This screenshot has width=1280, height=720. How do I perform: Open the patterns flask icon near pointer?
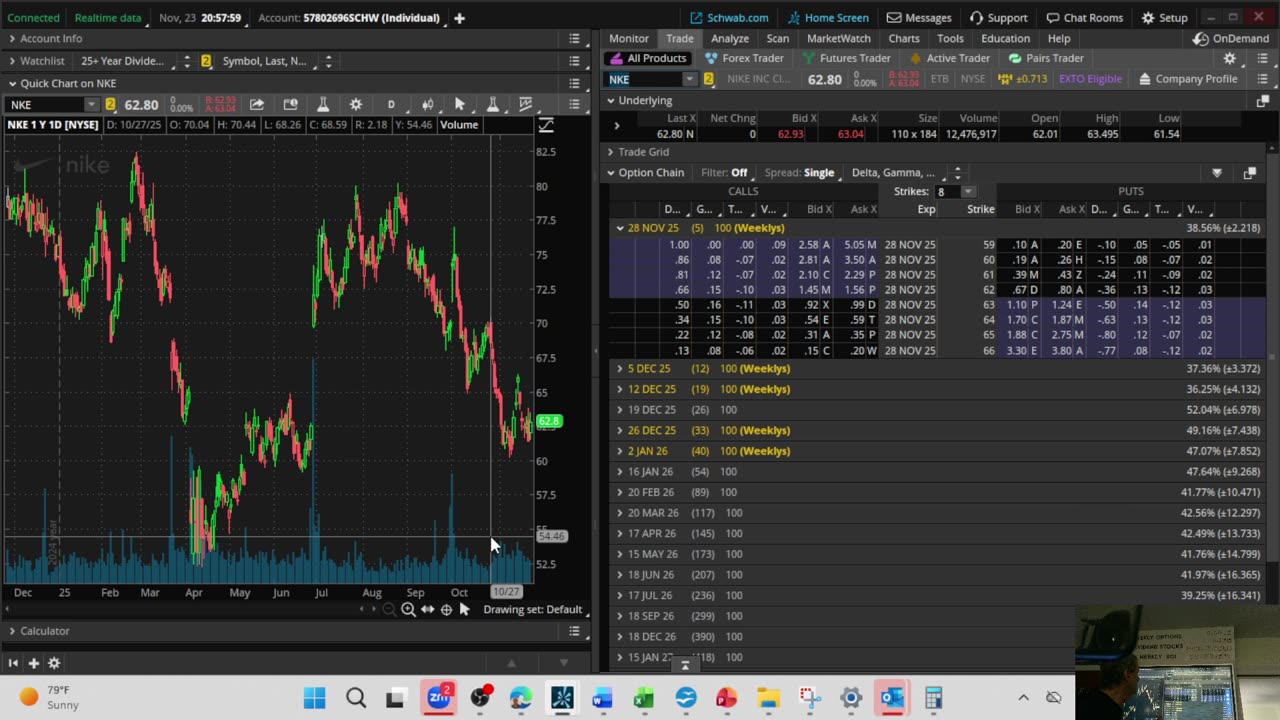[492, 104]
